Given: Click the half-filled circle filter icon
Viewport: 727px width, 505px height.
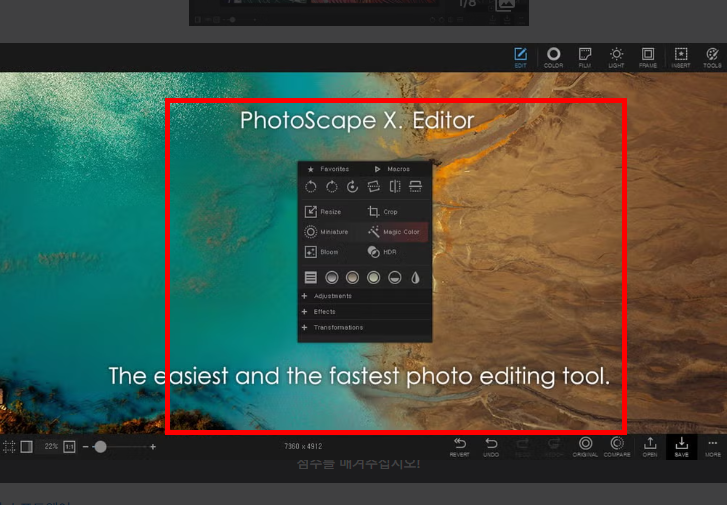Looking at the screenshot, I should 395,277.
